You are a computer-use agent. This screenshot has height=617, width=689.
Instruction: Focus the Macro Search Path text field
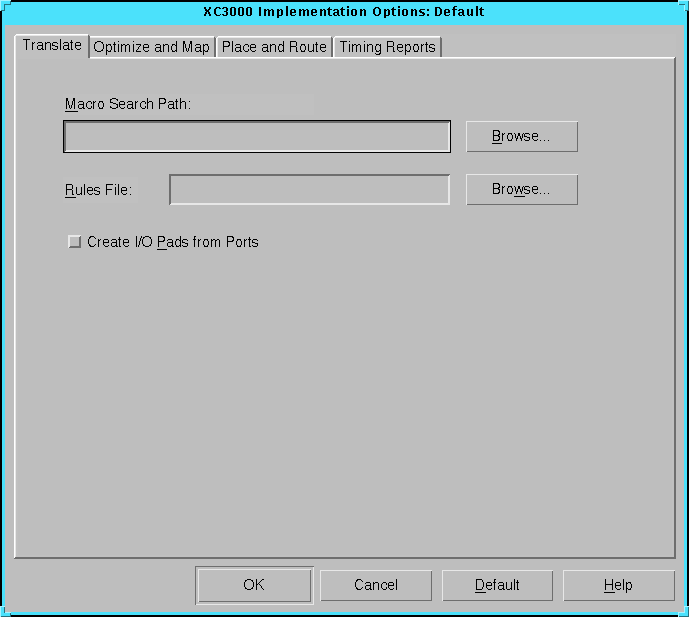coord(257,137)
